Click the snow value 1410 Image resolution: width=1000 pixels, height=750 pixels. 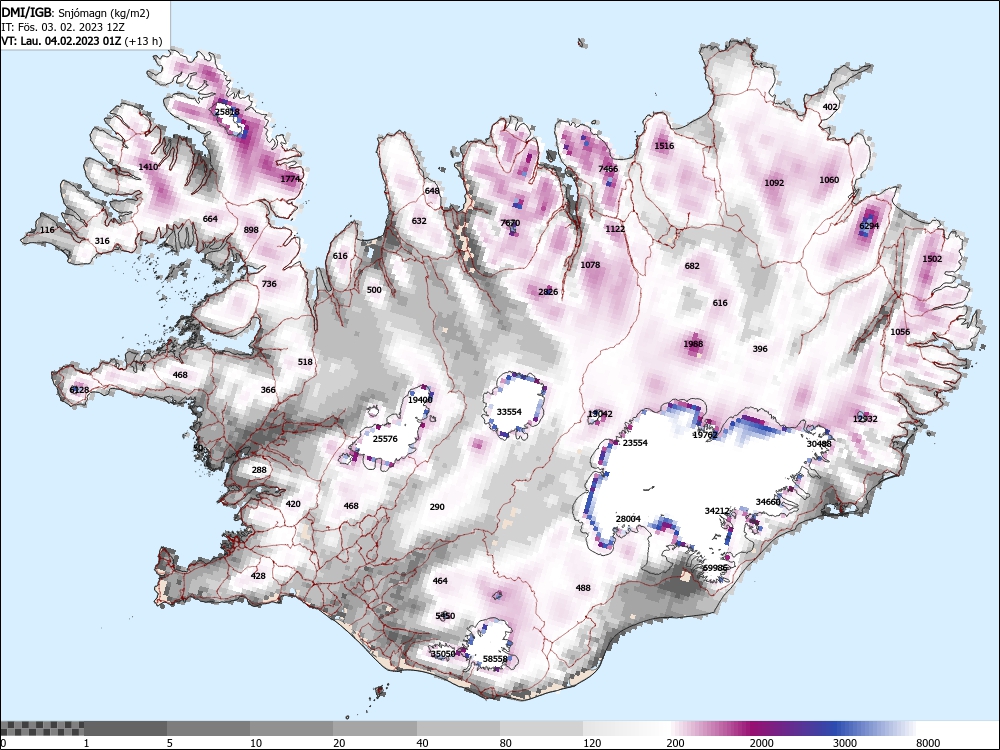[148, 167]
